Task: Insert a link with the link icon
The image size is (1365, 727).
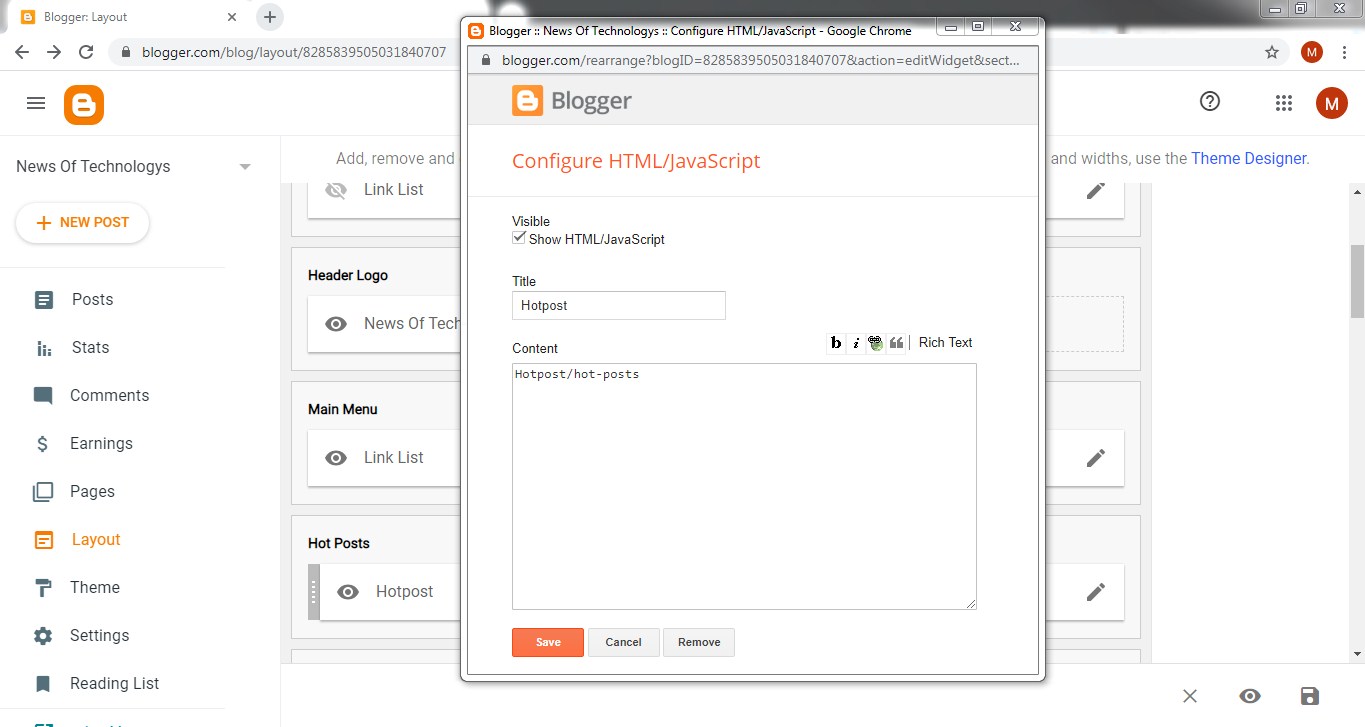Action: coord(876,343)
